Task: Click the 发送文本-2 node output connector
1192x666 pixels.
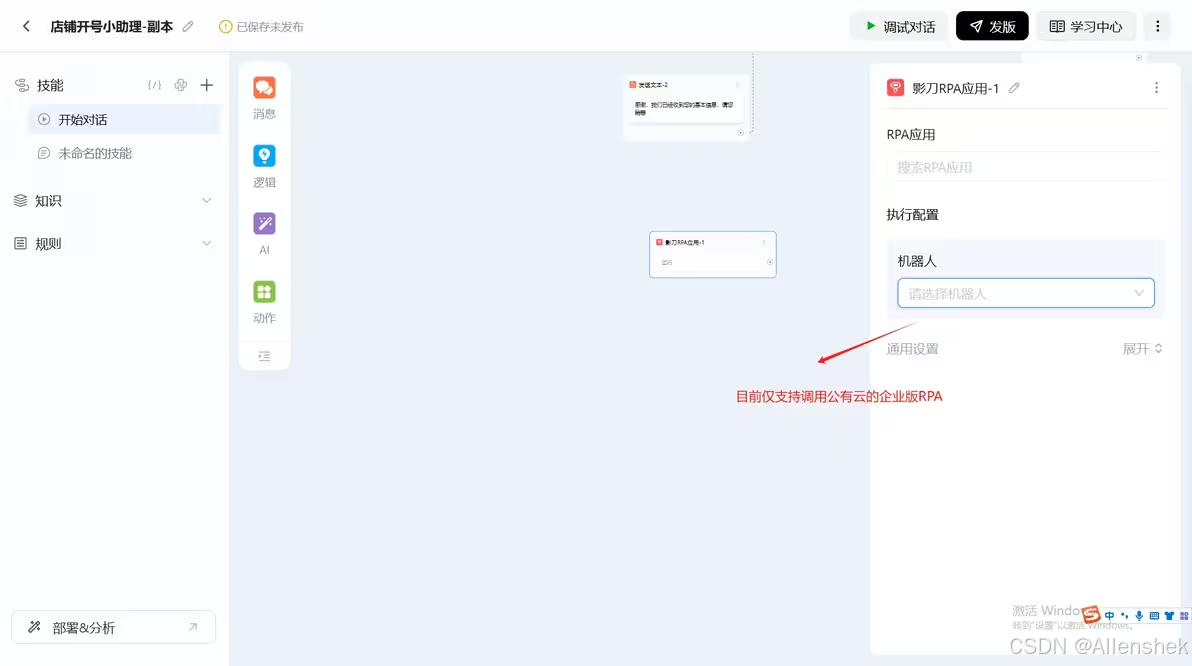Action: point(740,132)
